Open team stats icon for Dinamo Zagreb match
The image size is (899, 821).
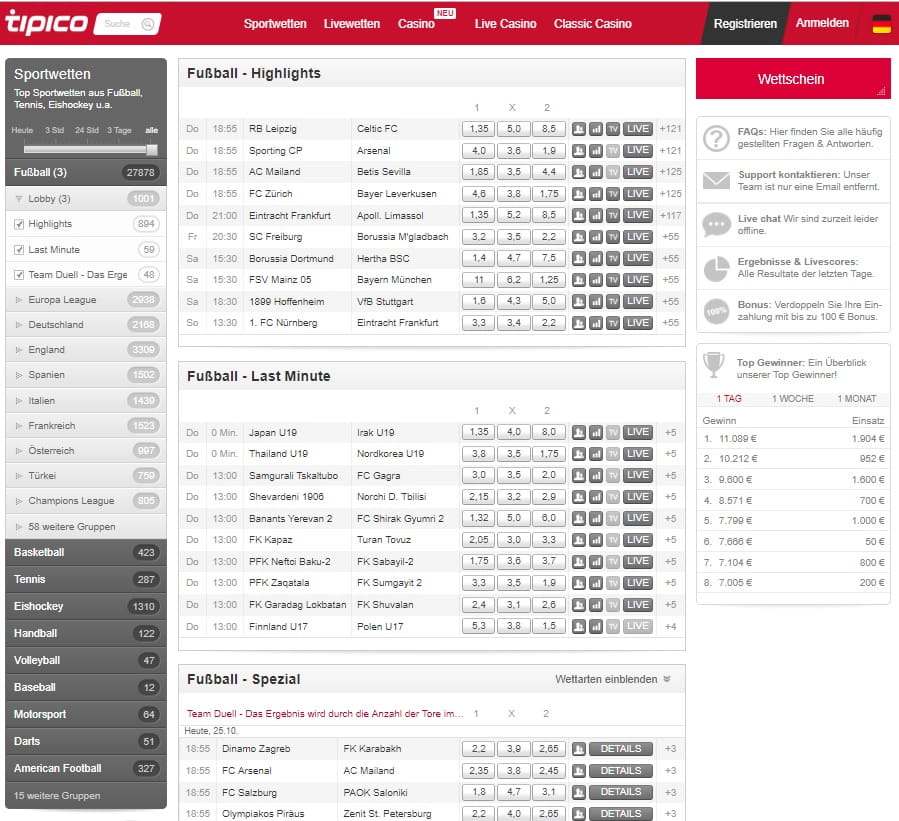tap(579, 749)
